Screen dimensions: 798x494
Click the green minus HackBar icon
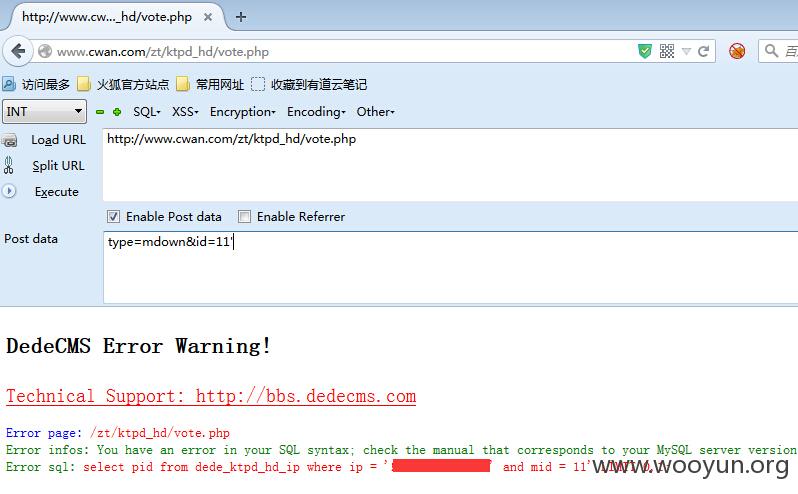(100, 112)
